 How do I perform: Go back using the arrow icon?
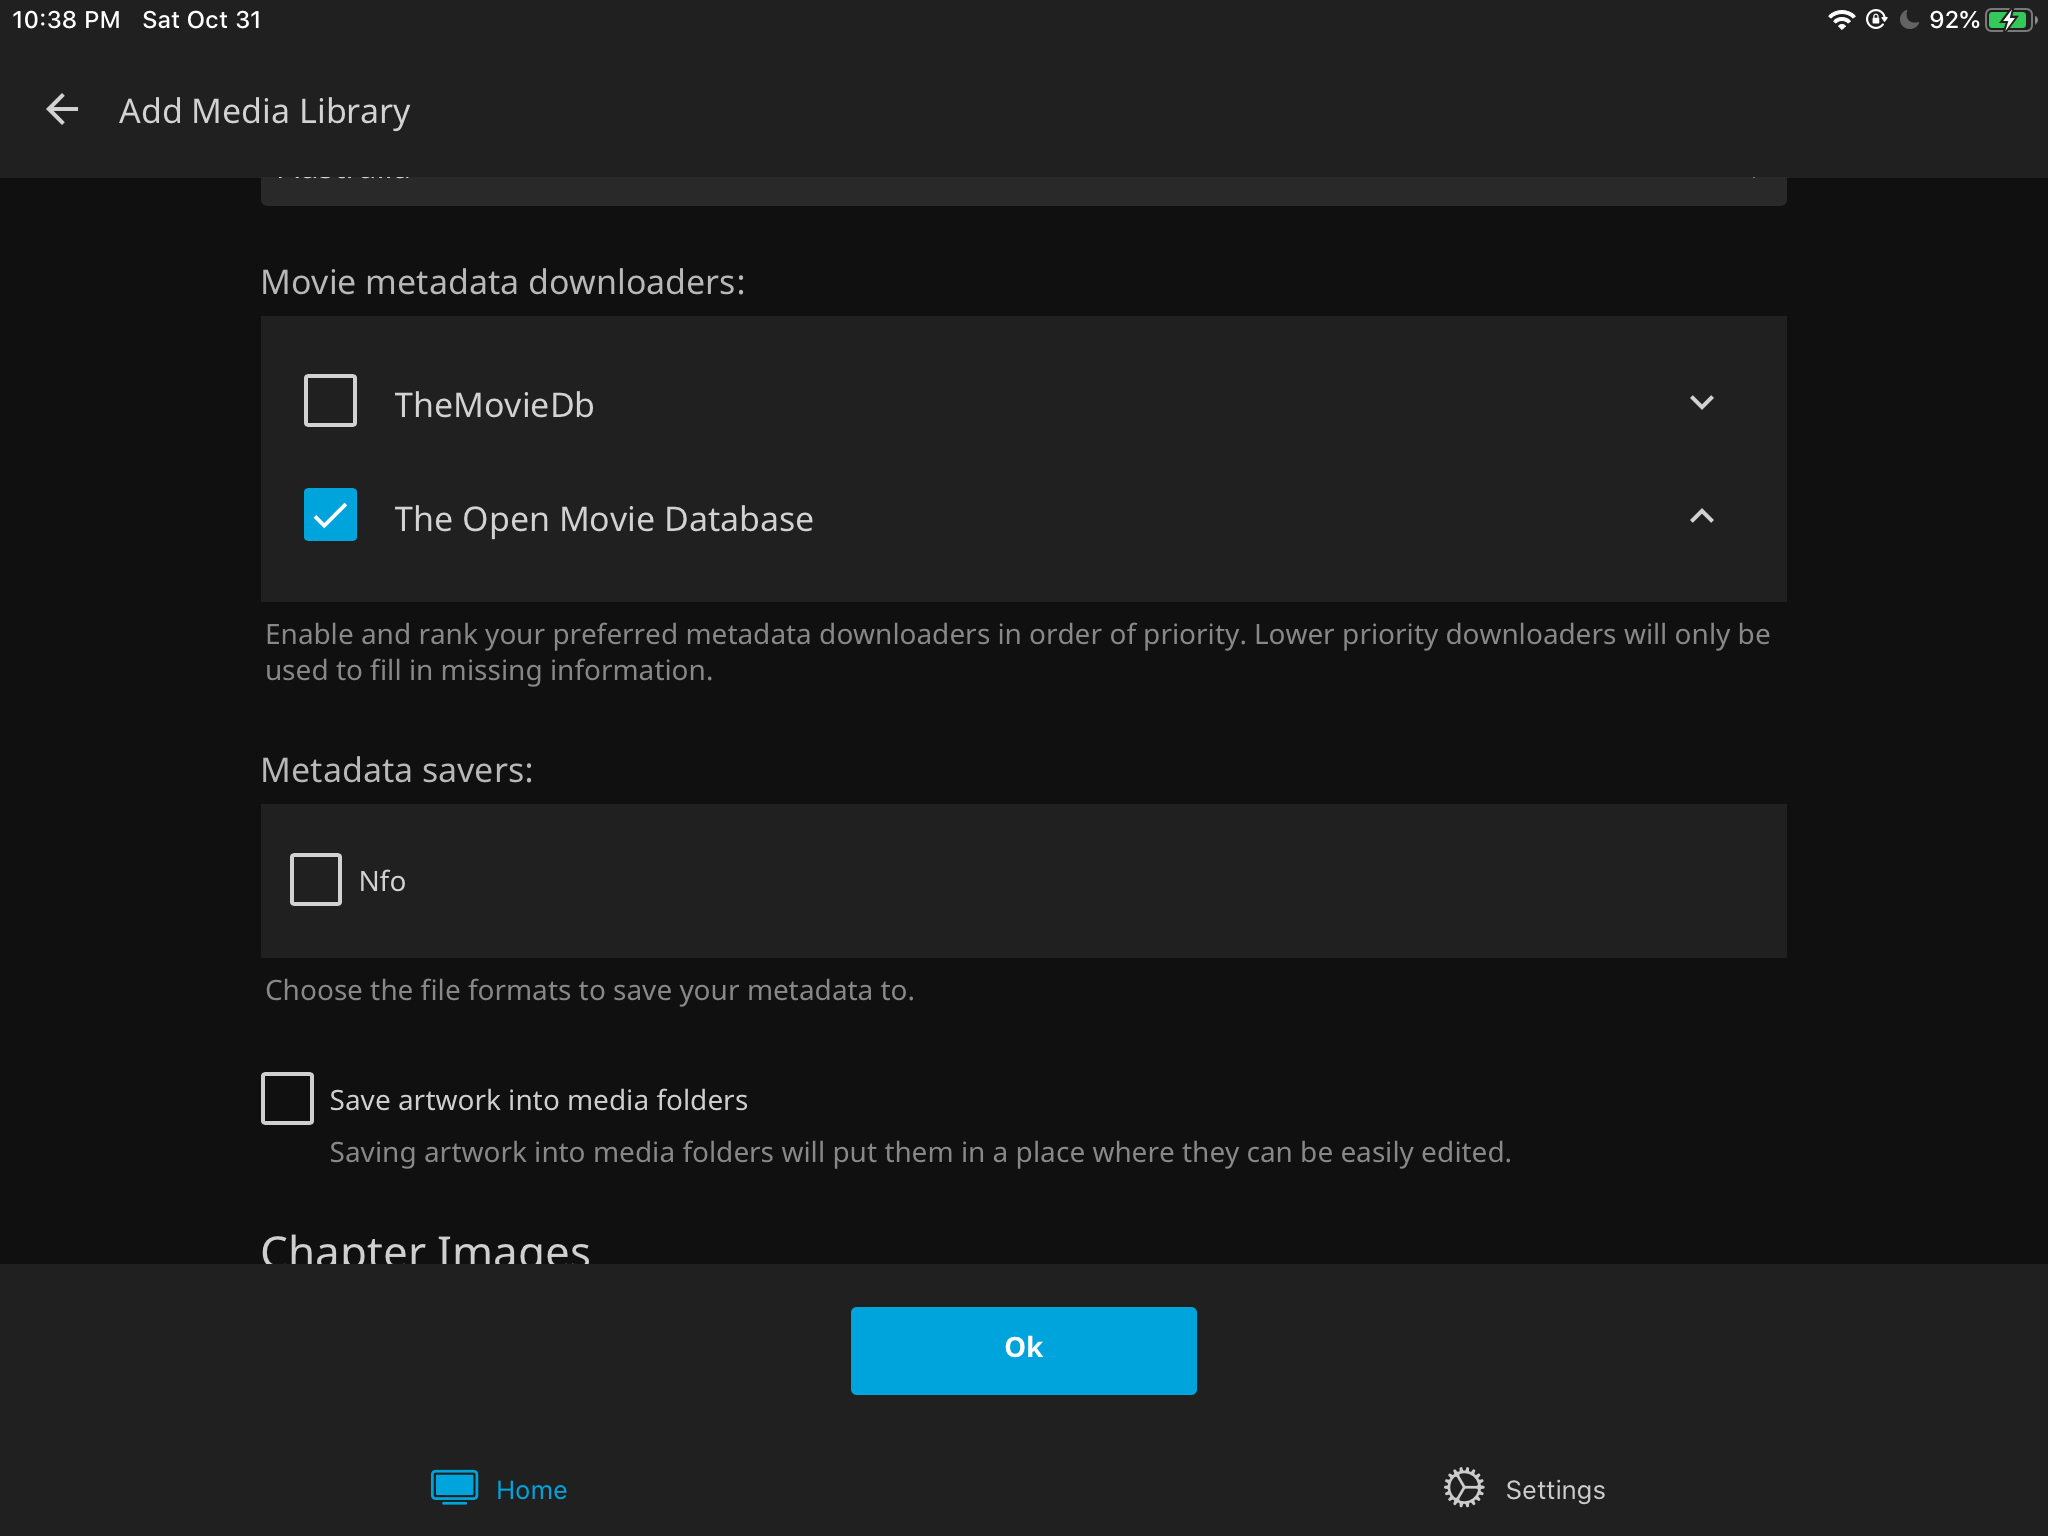click(x=62, y=110)
